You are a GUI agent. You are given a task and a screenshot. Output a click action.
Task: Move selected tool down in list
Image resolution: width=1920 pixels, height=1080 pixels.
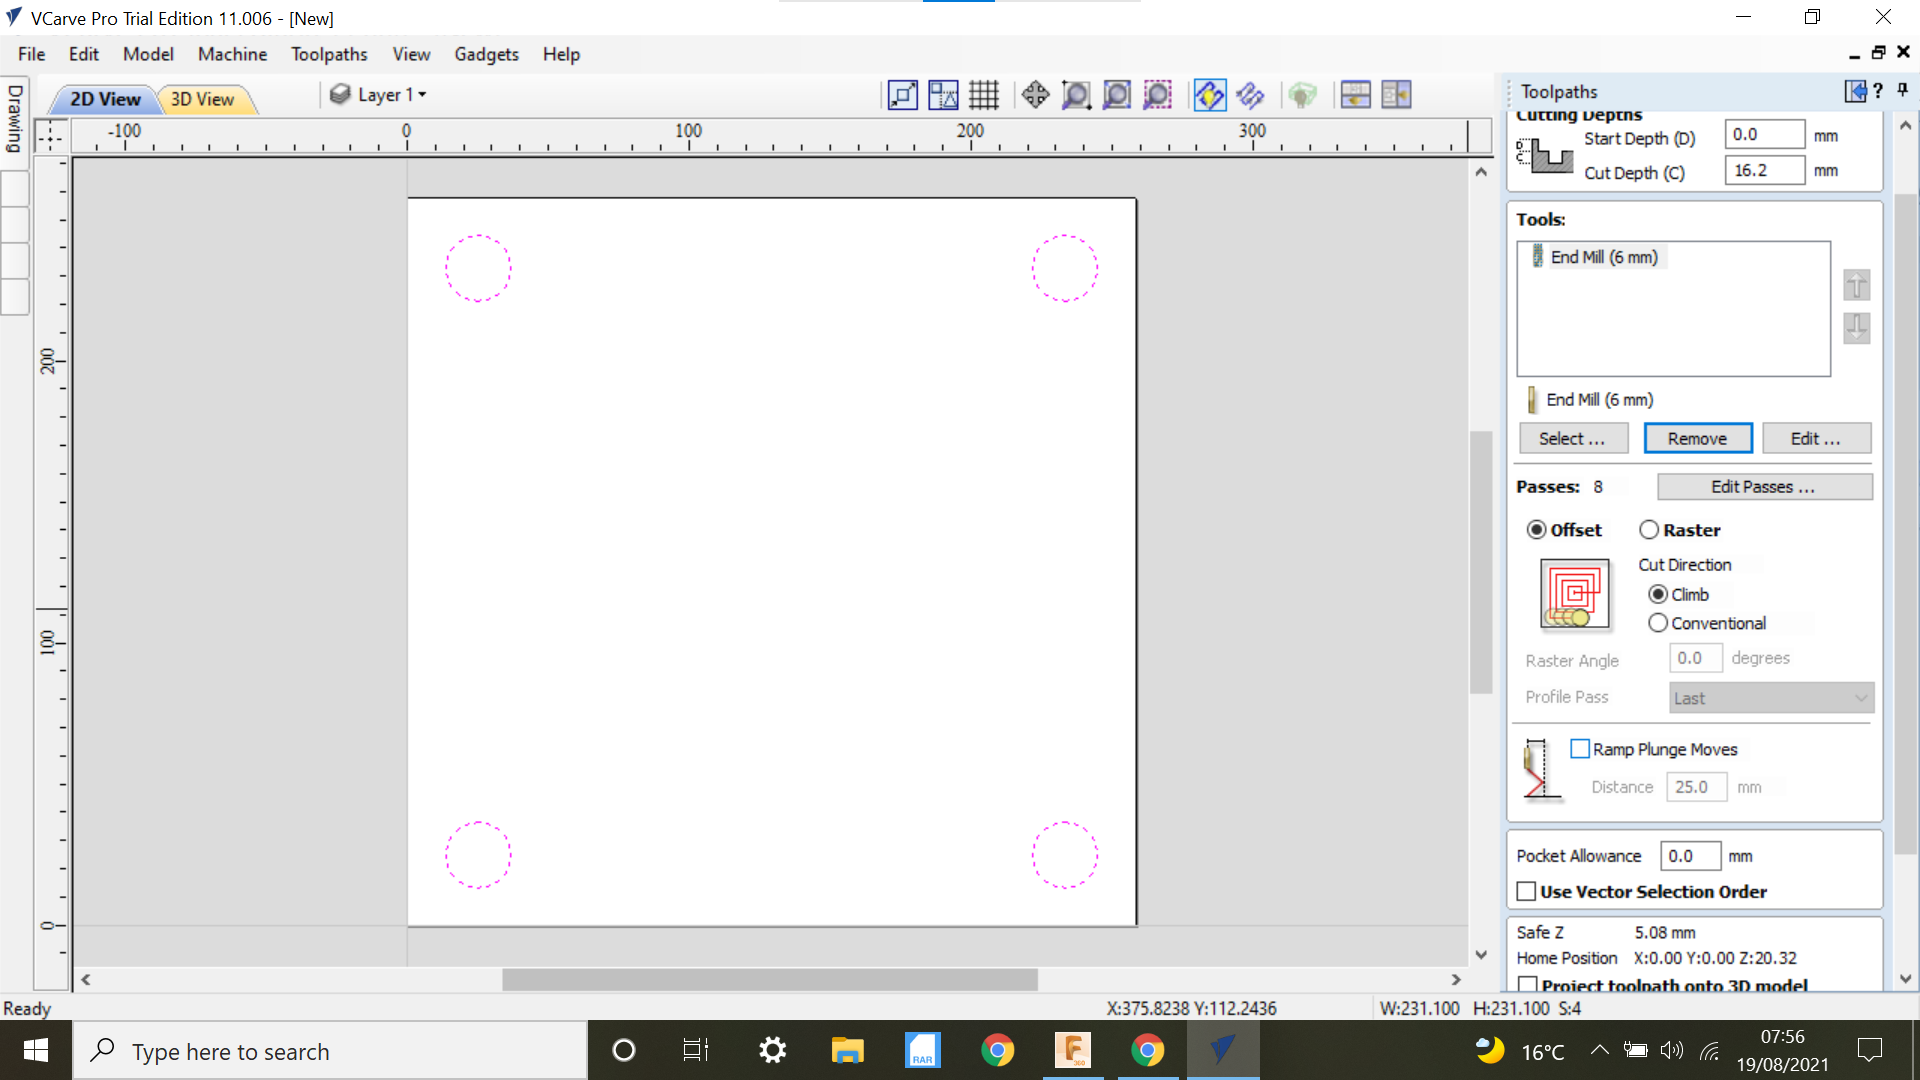pyautogui.click(x=1857, y=327)
